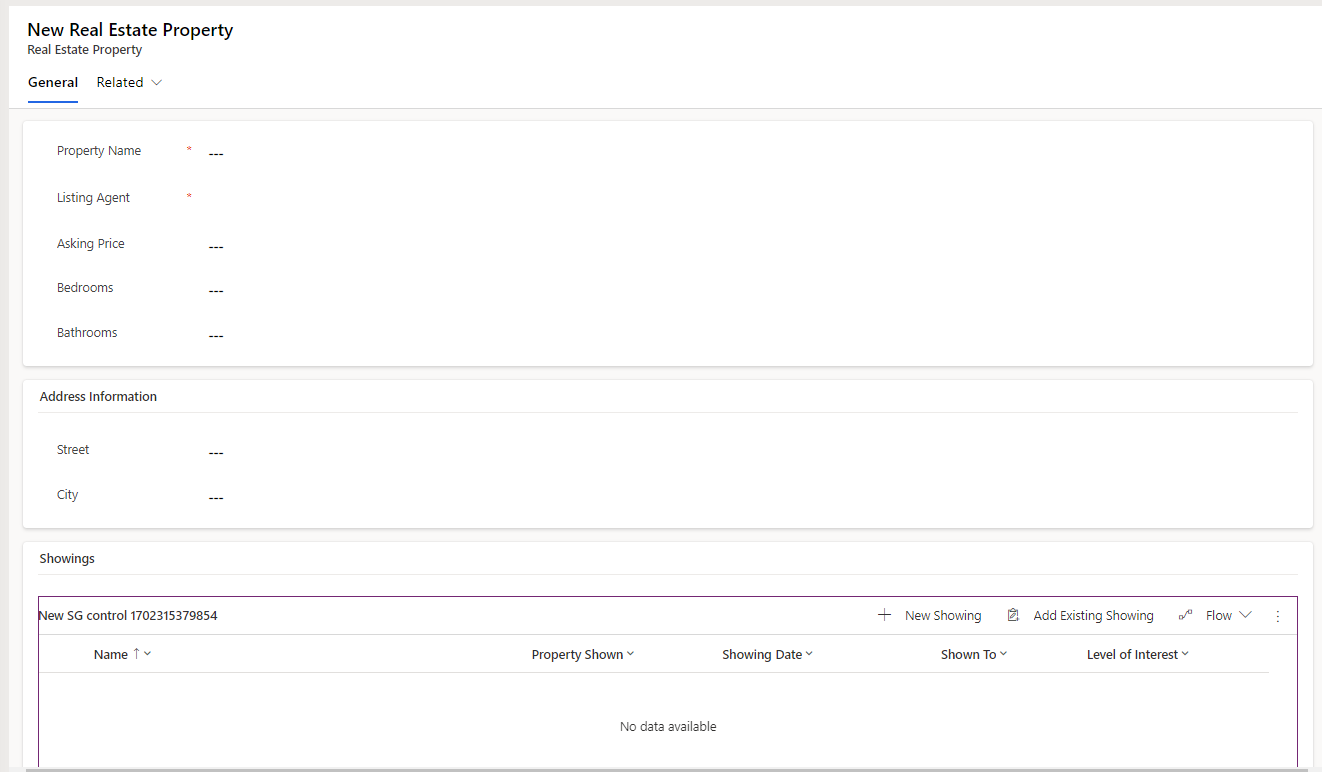Viewport: 1322px width, 772px height.
Task: Switch to the General tab
Action: [53, 82]
